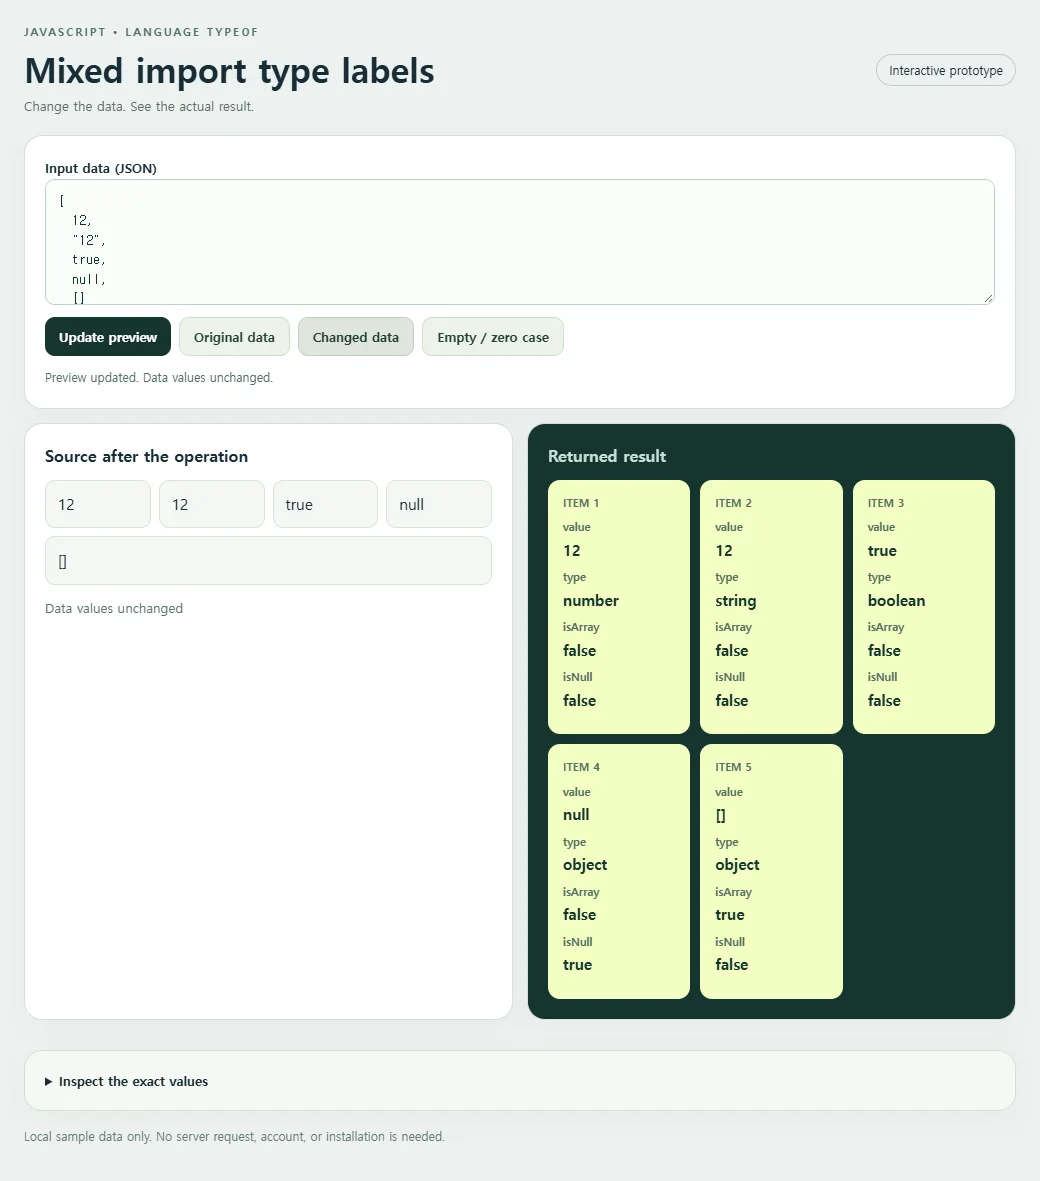Load the Changed data preset
The height and width of the screenshot is (1181, 1040).
pos(355,337)
